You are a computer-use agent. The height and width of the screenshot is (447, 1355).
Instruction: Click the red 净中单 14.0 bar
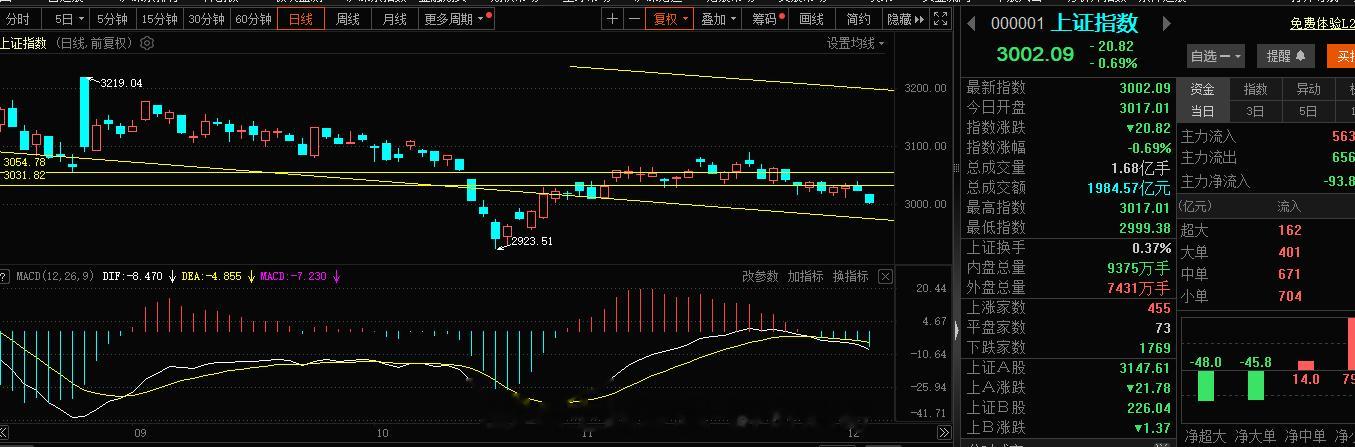click(x=1305, y=366)
